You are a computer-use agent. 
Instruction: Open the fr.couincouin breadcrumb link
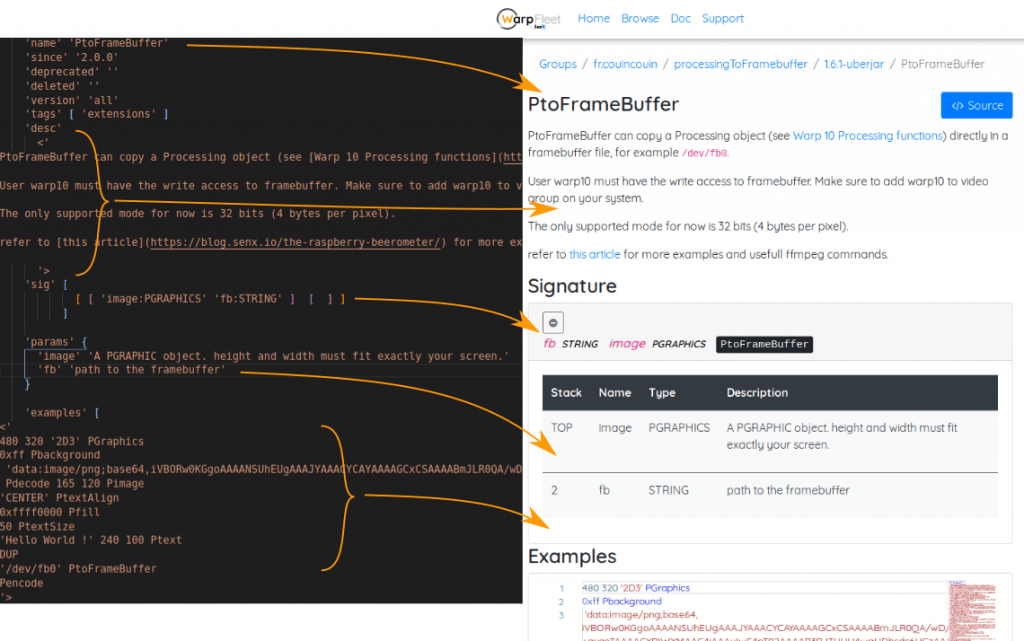click(x=625, y=64)
